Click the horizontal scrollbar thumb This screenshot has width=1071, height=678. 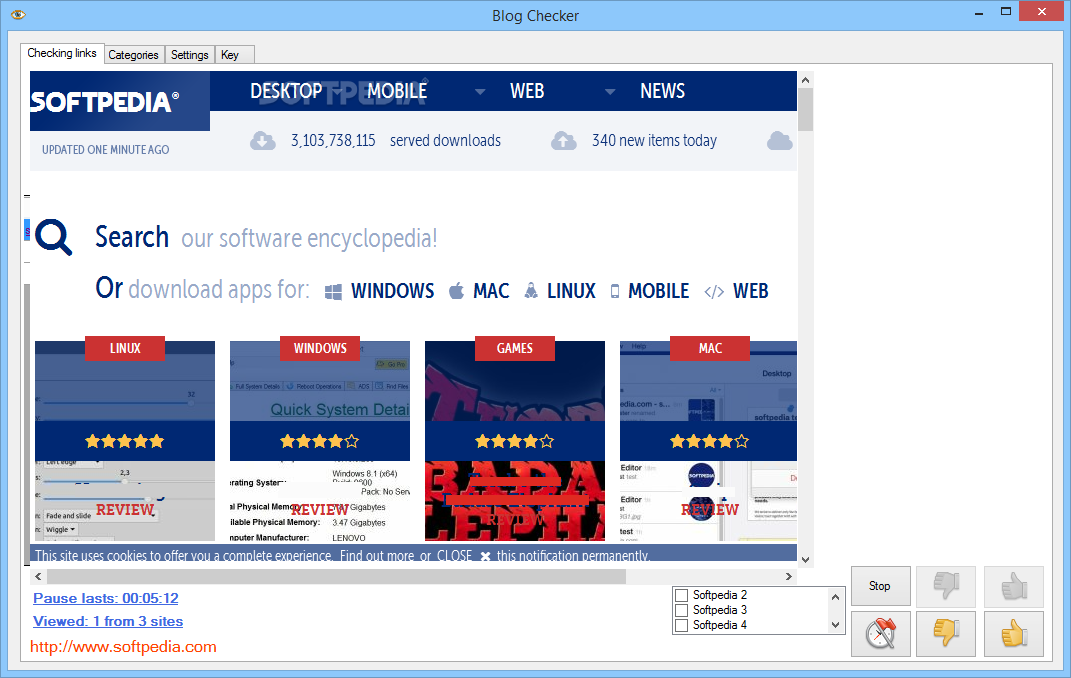coord(336,576)
